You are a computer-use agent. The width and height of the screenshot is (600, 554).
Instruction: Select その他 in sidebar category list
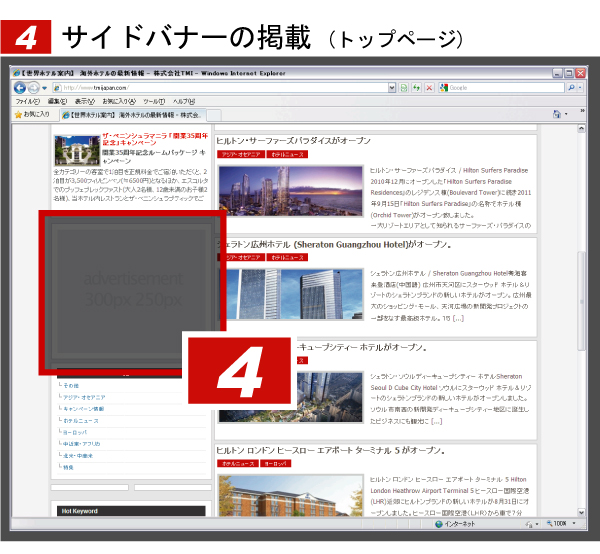[x=71, y=386]
